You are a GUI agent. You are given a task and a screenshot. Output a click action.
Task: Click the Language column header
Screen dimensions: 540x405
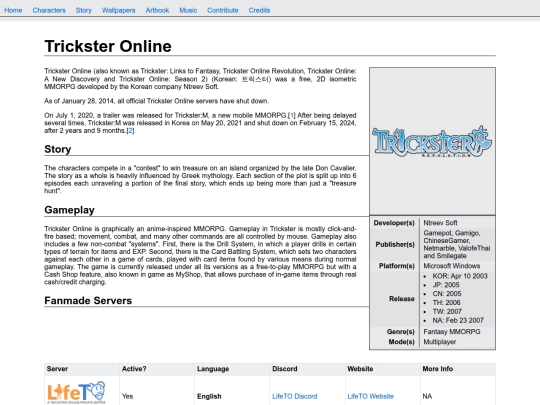tap(213, 369)
